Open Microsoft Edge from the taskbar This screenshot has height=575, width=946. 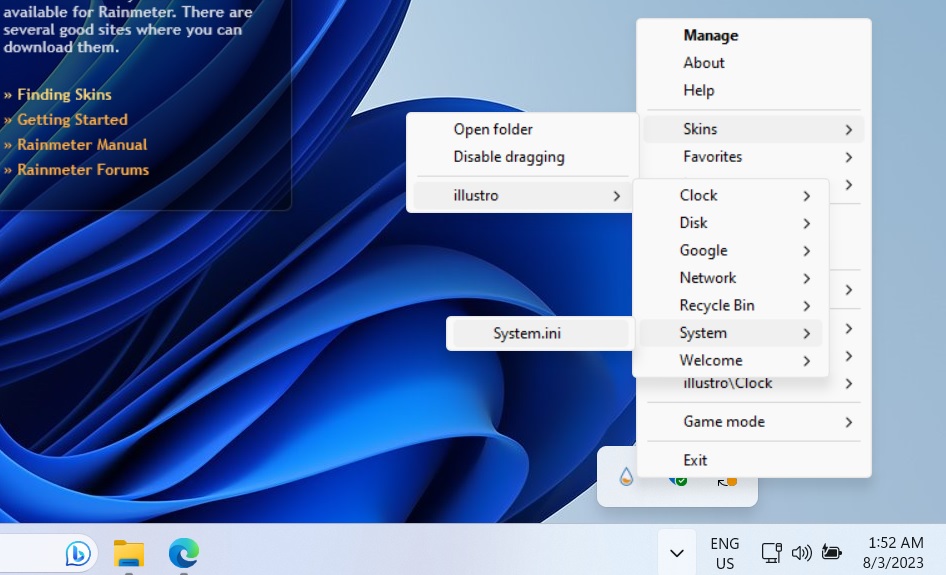point(184,553)
